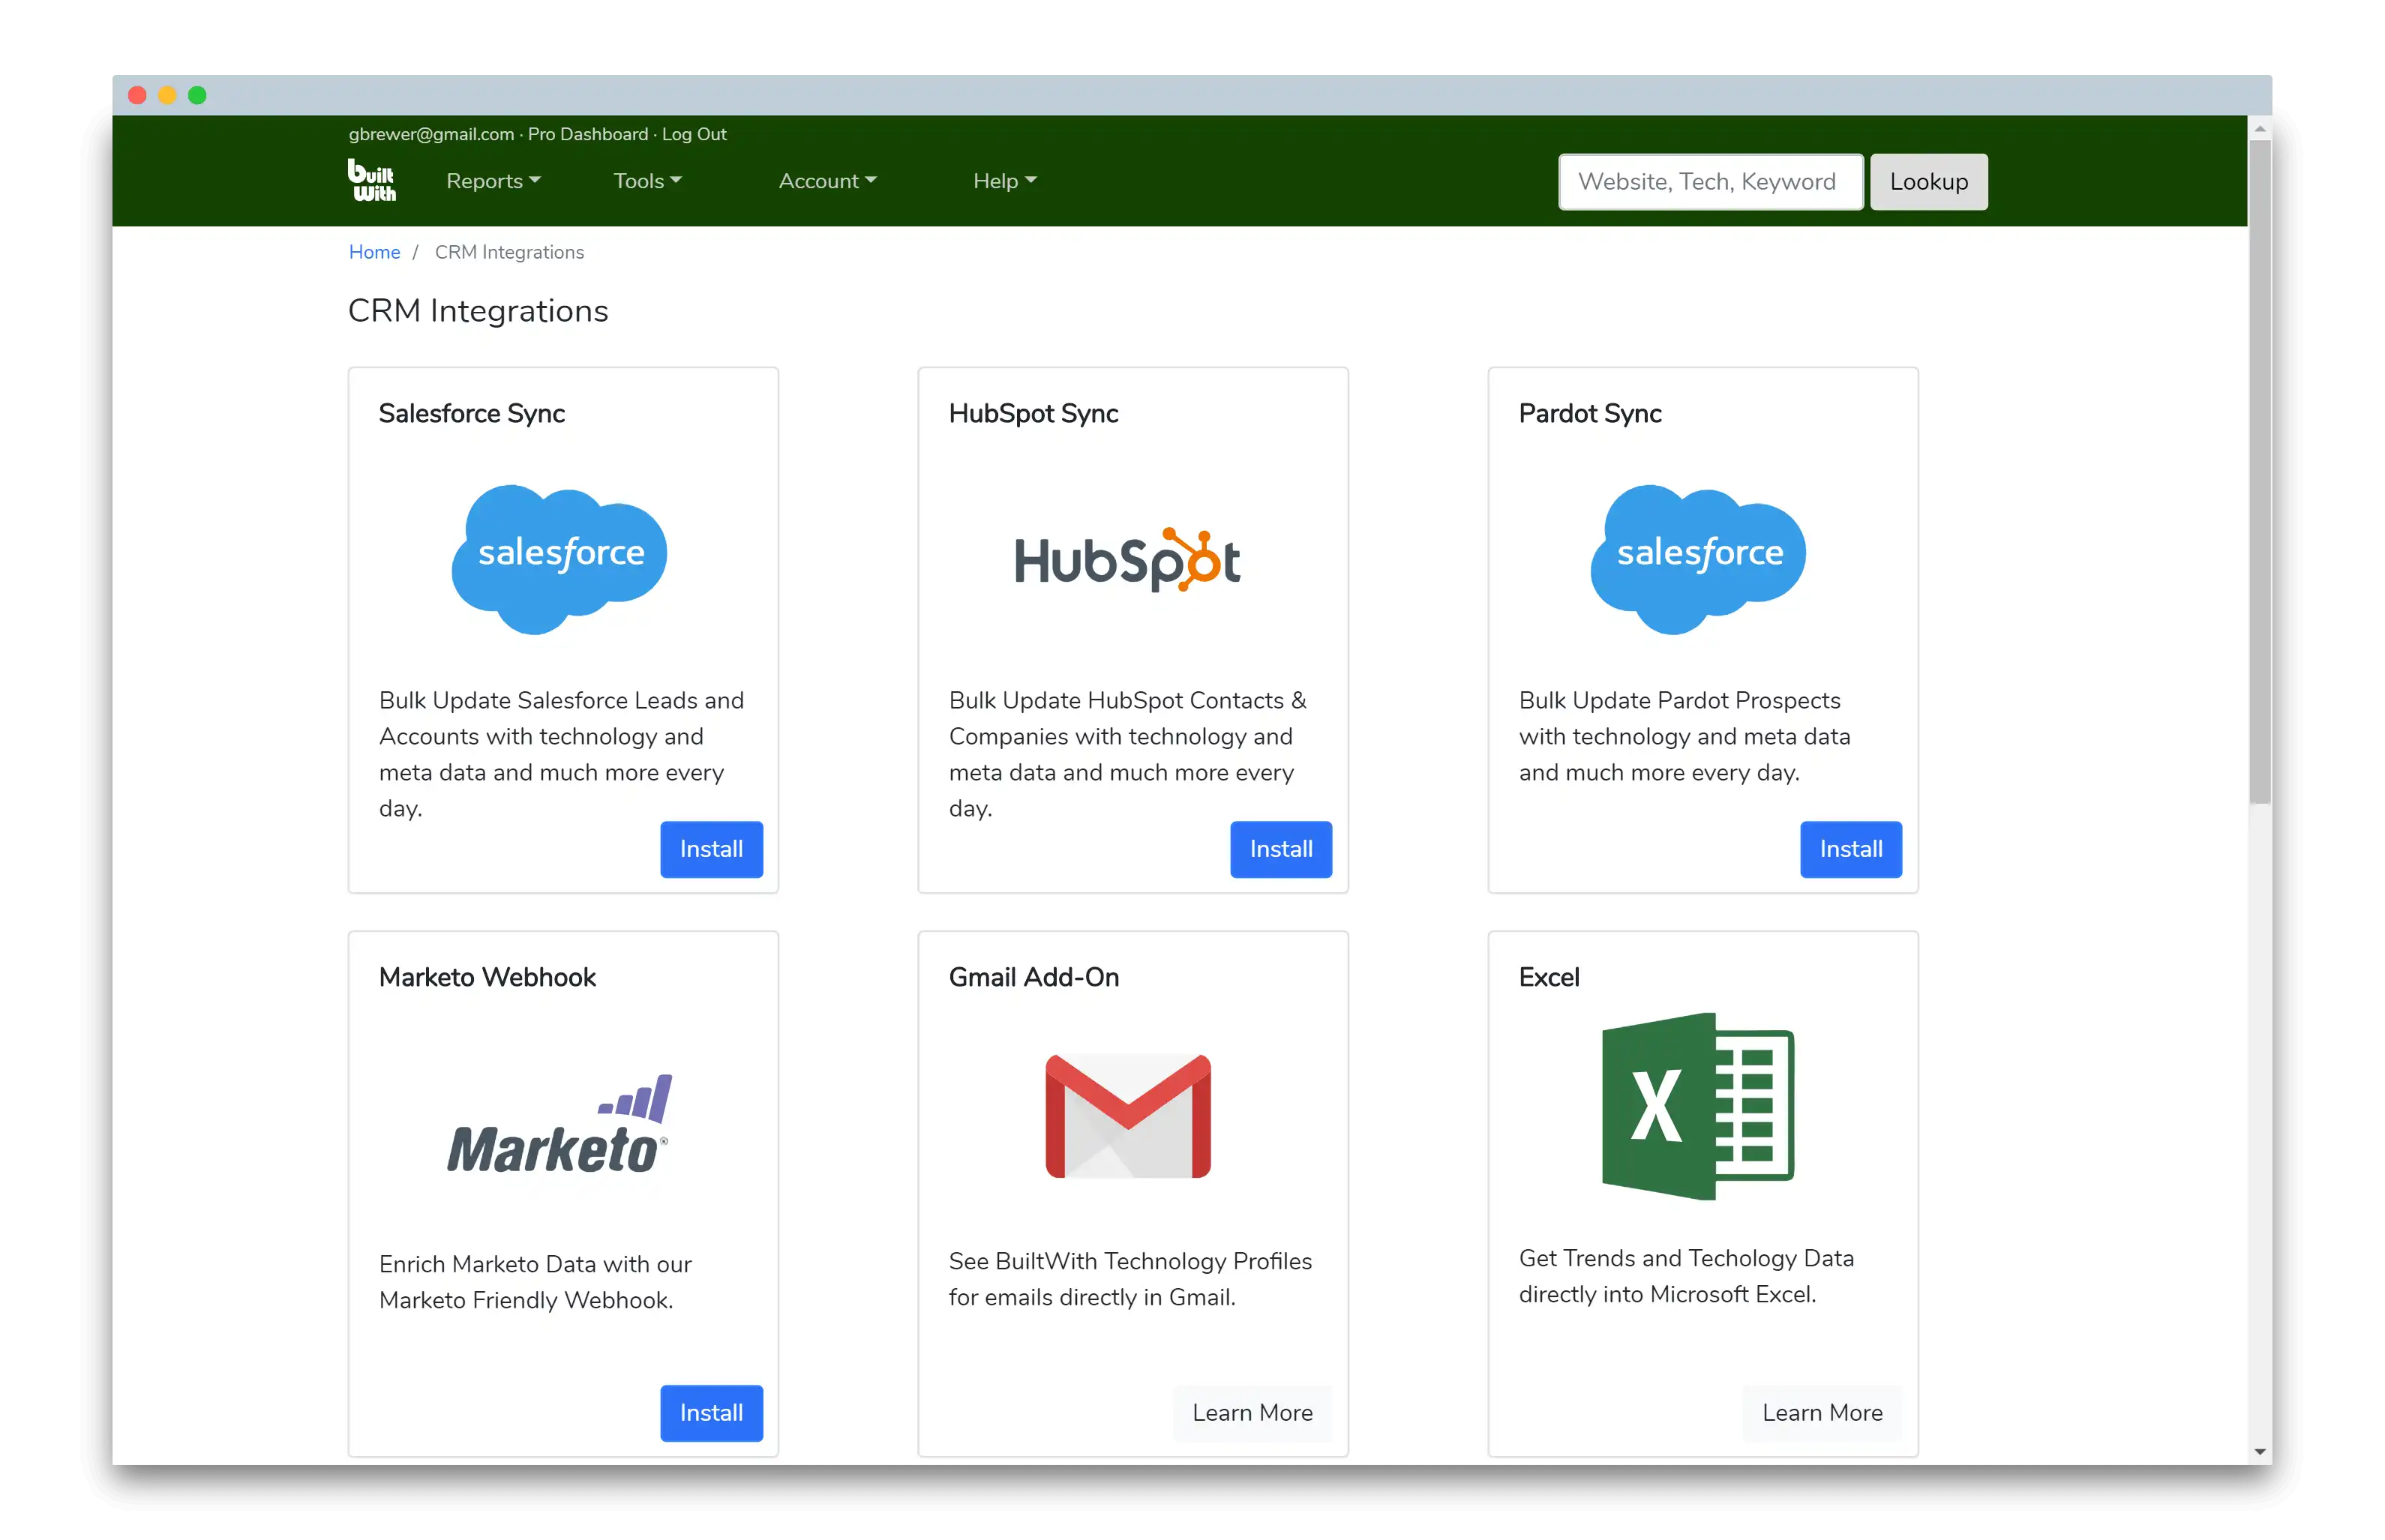This screenshot has width=2385, height=1540.
Task: Click the Excel logo image
Action: [x=1698, y=1106]
